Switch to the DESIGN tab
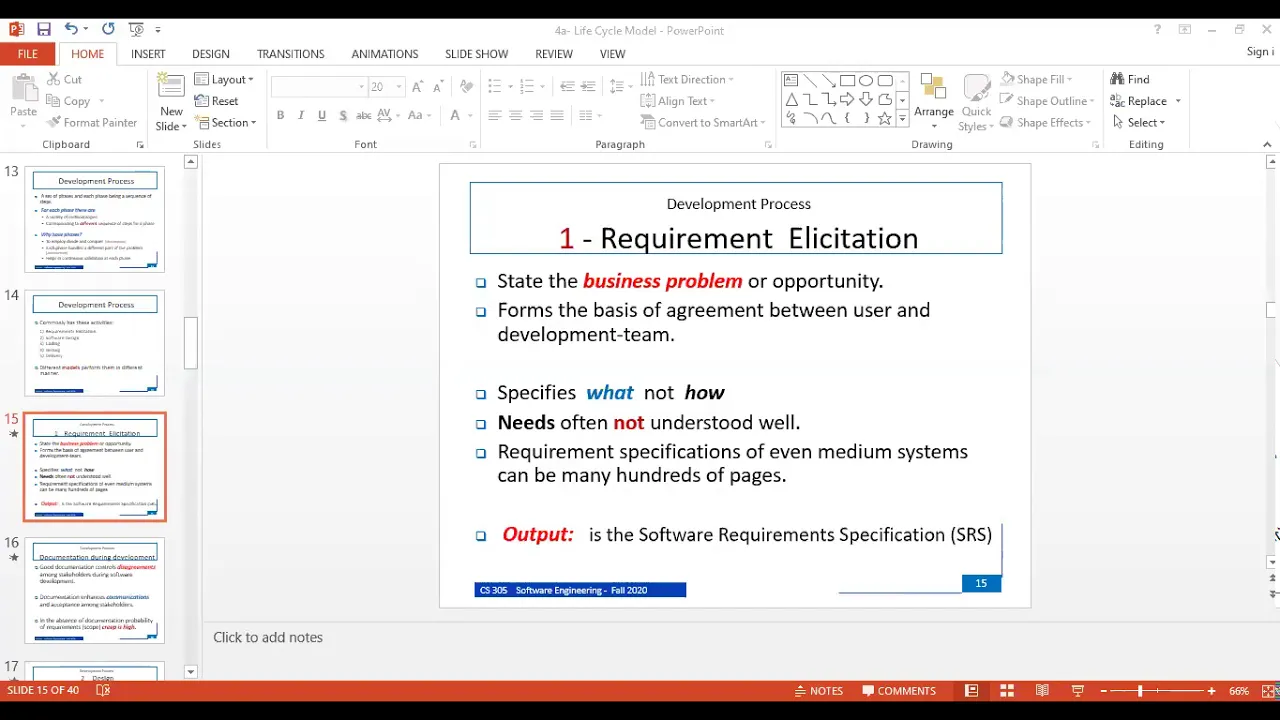This screenshot has width=1280, height=720. pyautogui.click(x=210, y=54)
